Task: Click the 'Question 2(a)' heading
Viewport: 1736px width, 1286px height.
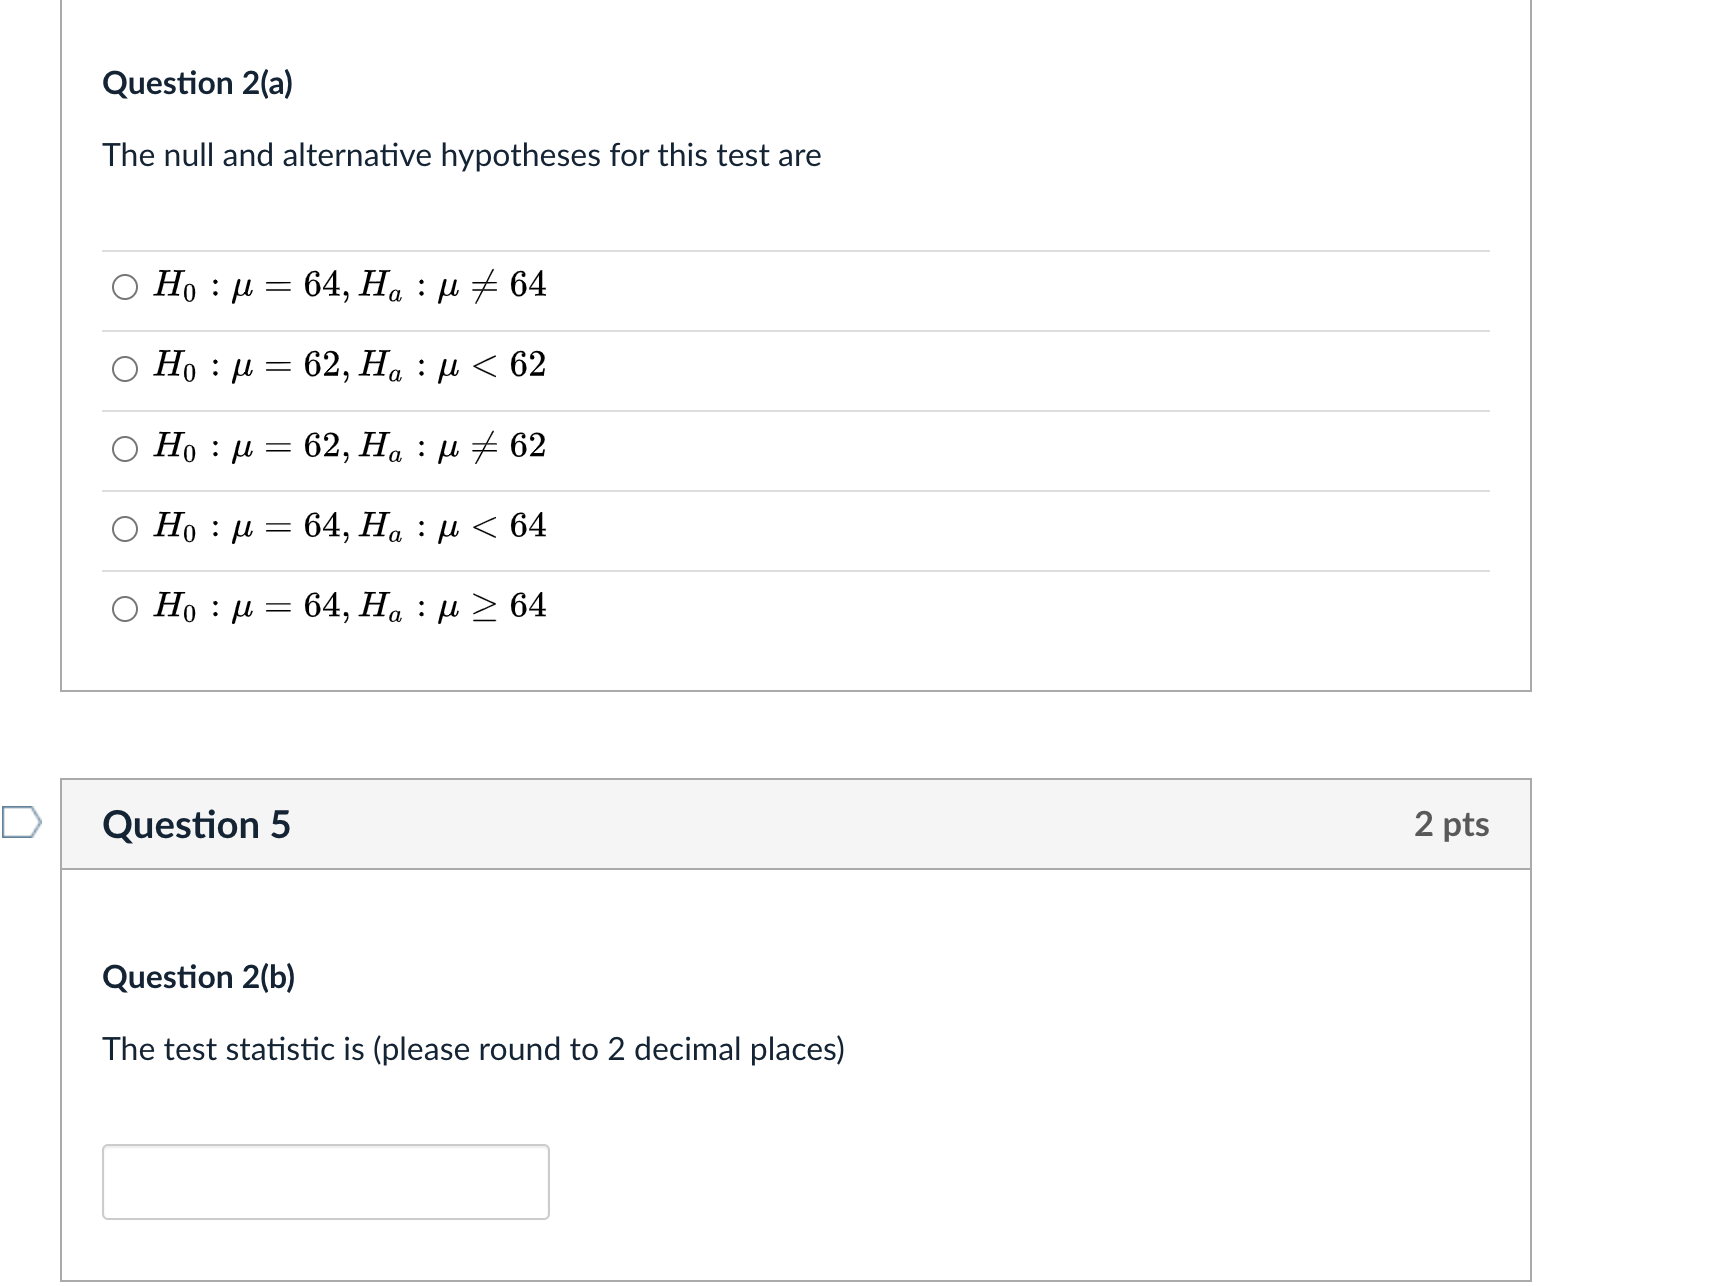Action: coord(197,83)
